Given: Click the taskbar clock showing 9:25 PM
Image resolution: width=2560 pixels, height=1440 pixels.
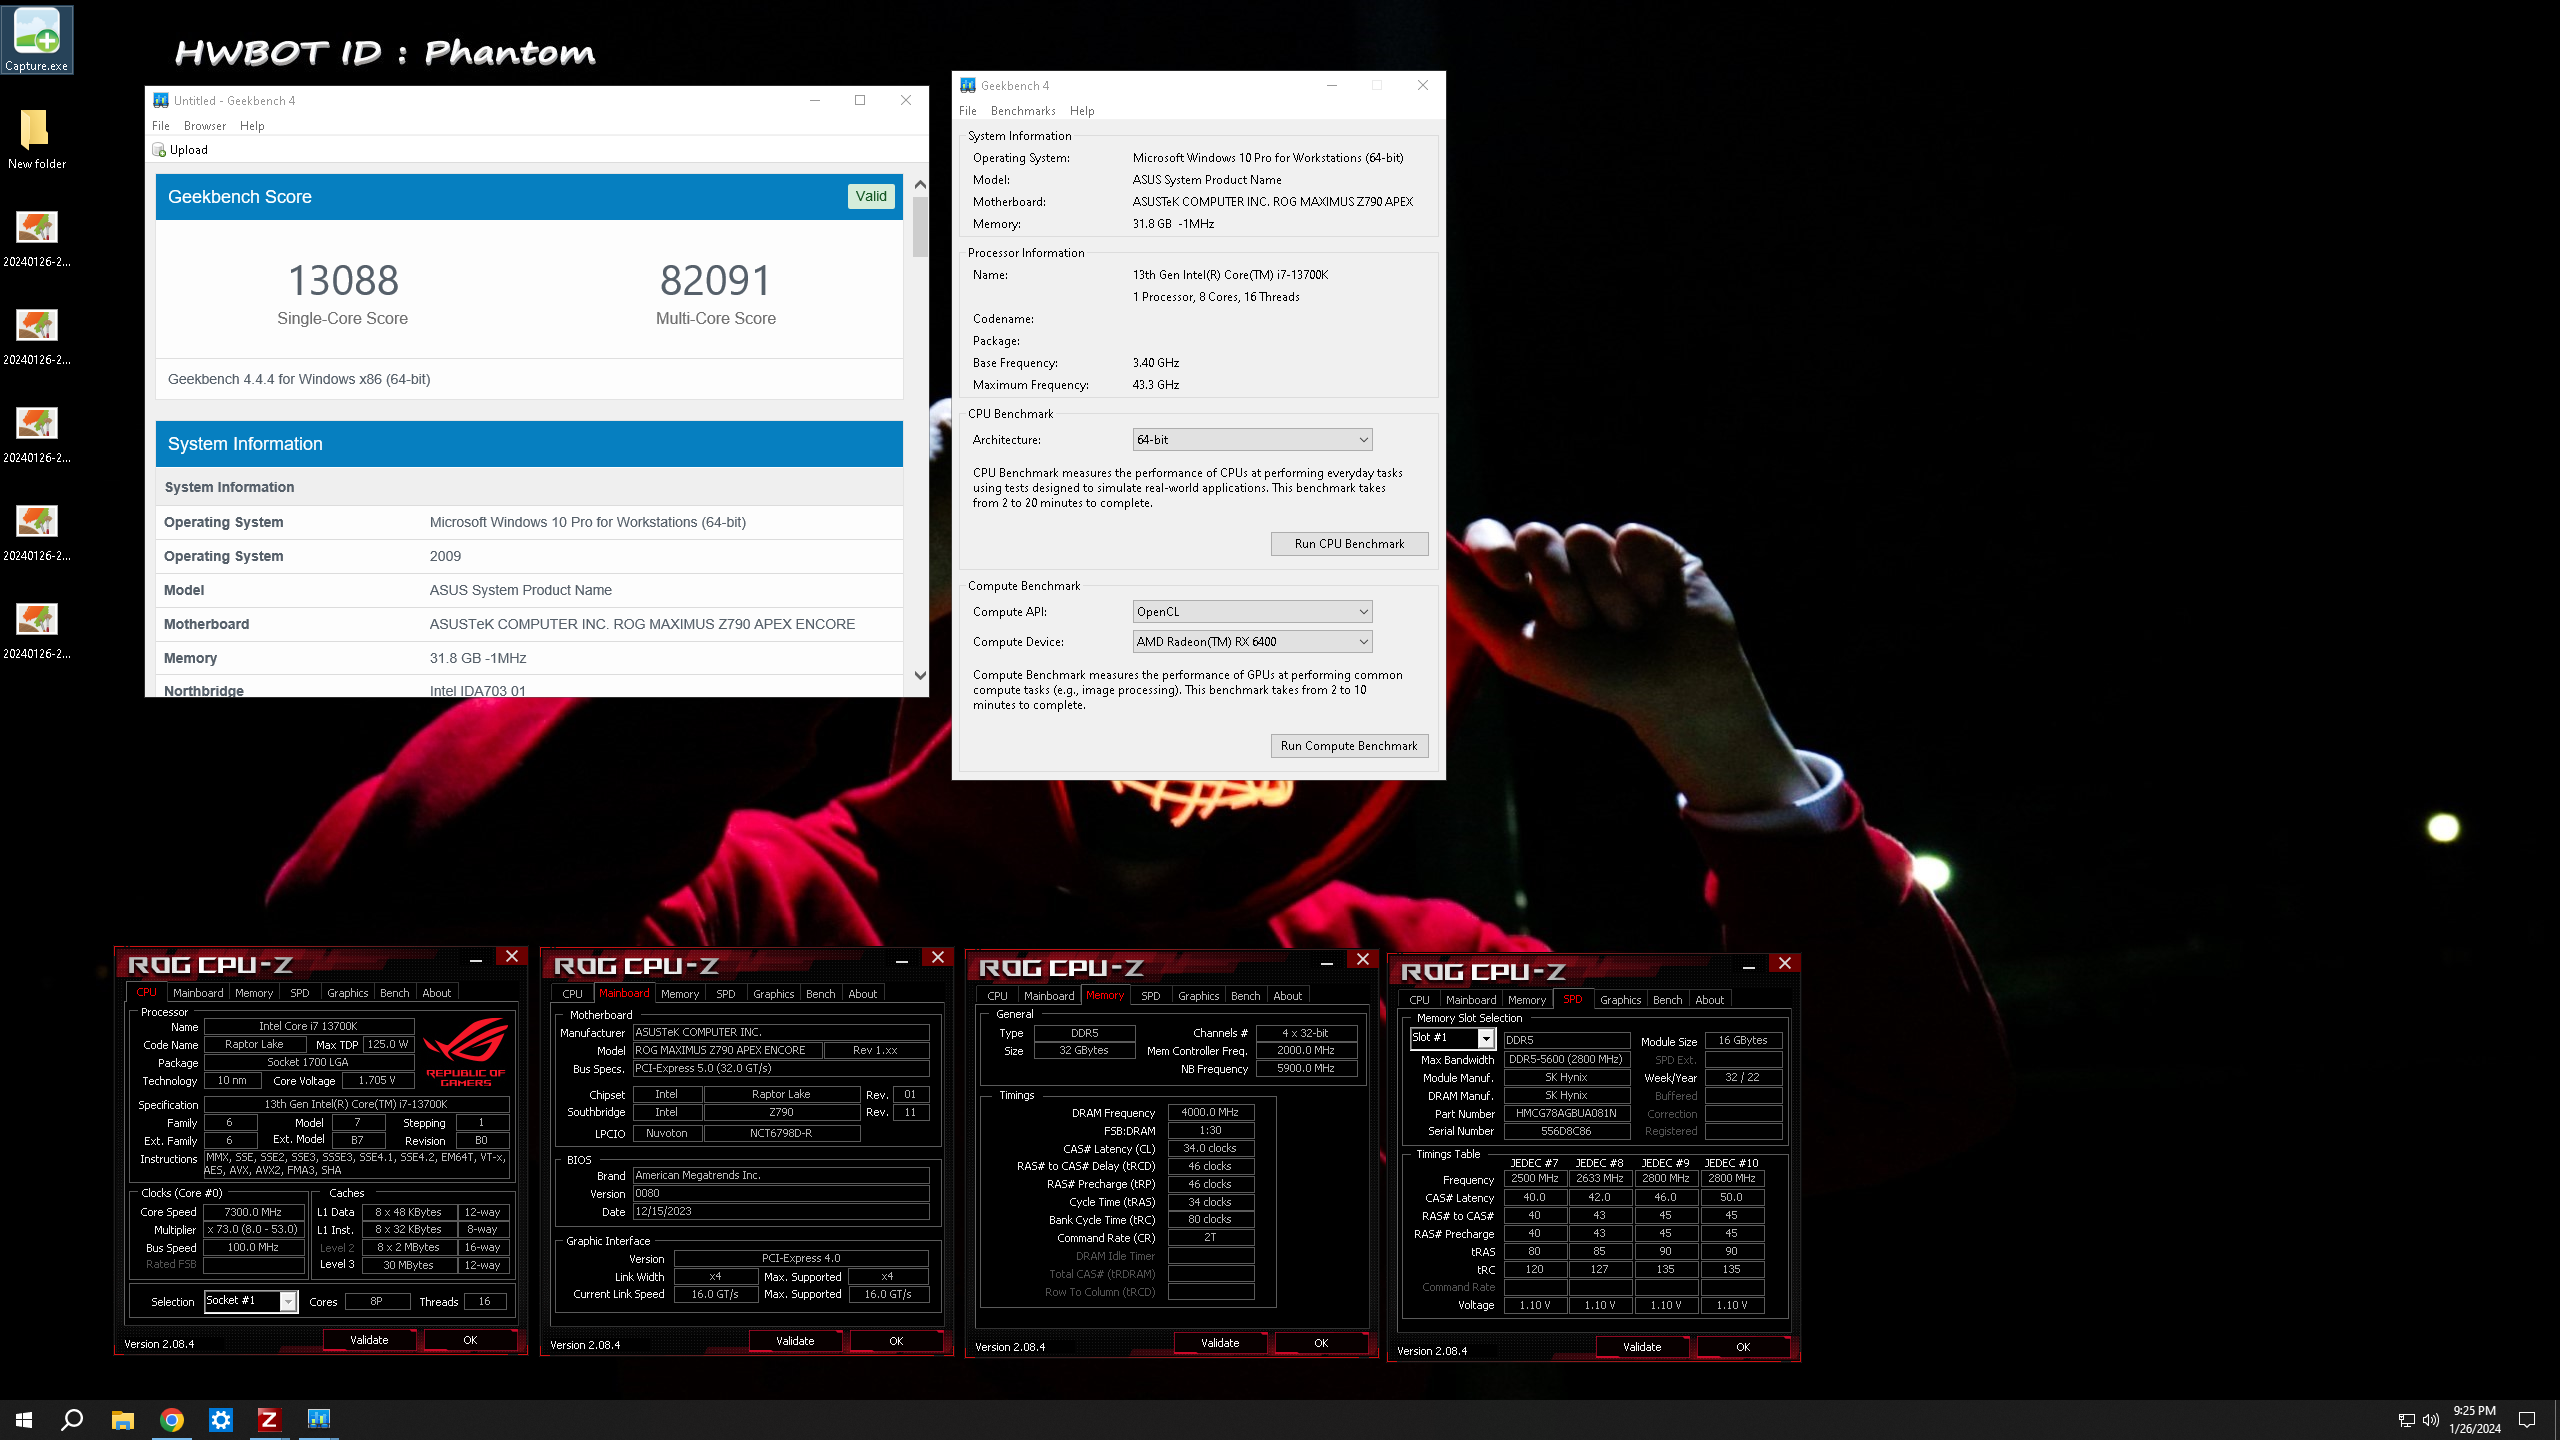Looking at the screenshot, I should click(2474, 1420).
